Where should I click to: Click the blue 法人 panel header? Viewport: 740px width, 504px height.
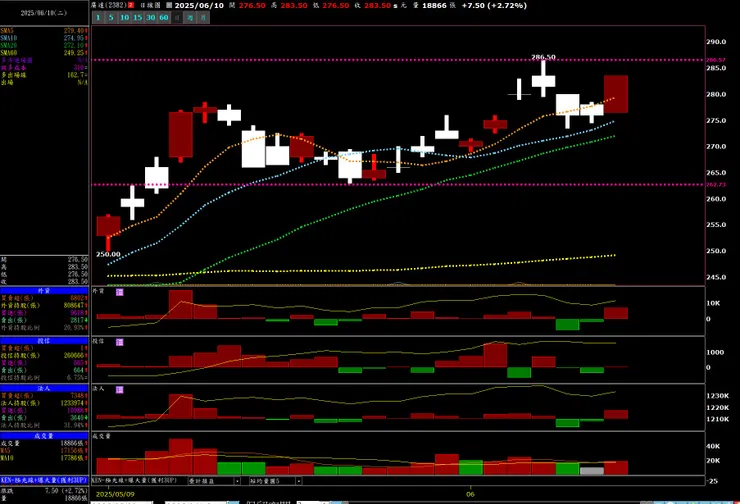[x=44, y=388]
